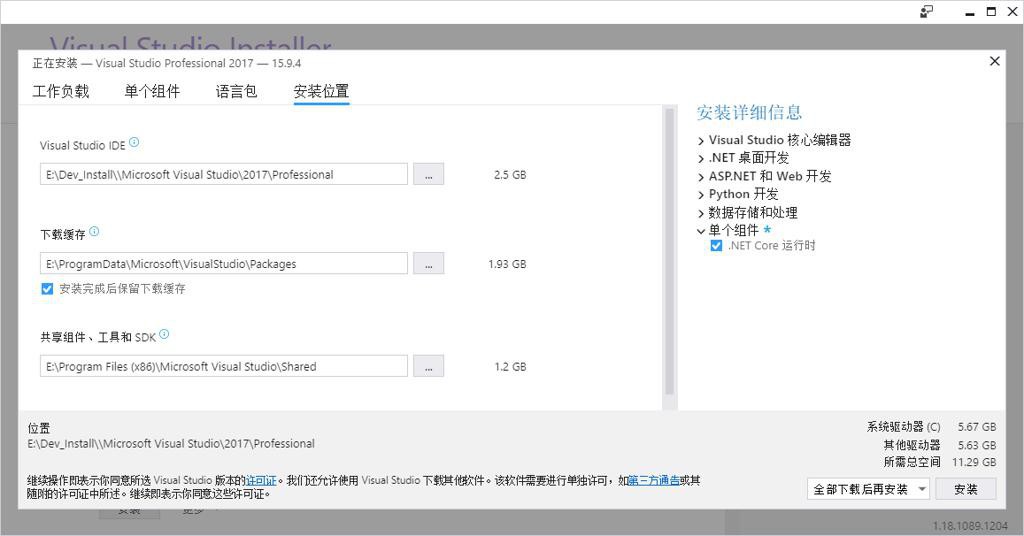Screen dimensions: 1024x536
Task: Click Shared components path input field
Action: (x=224, y=366)
